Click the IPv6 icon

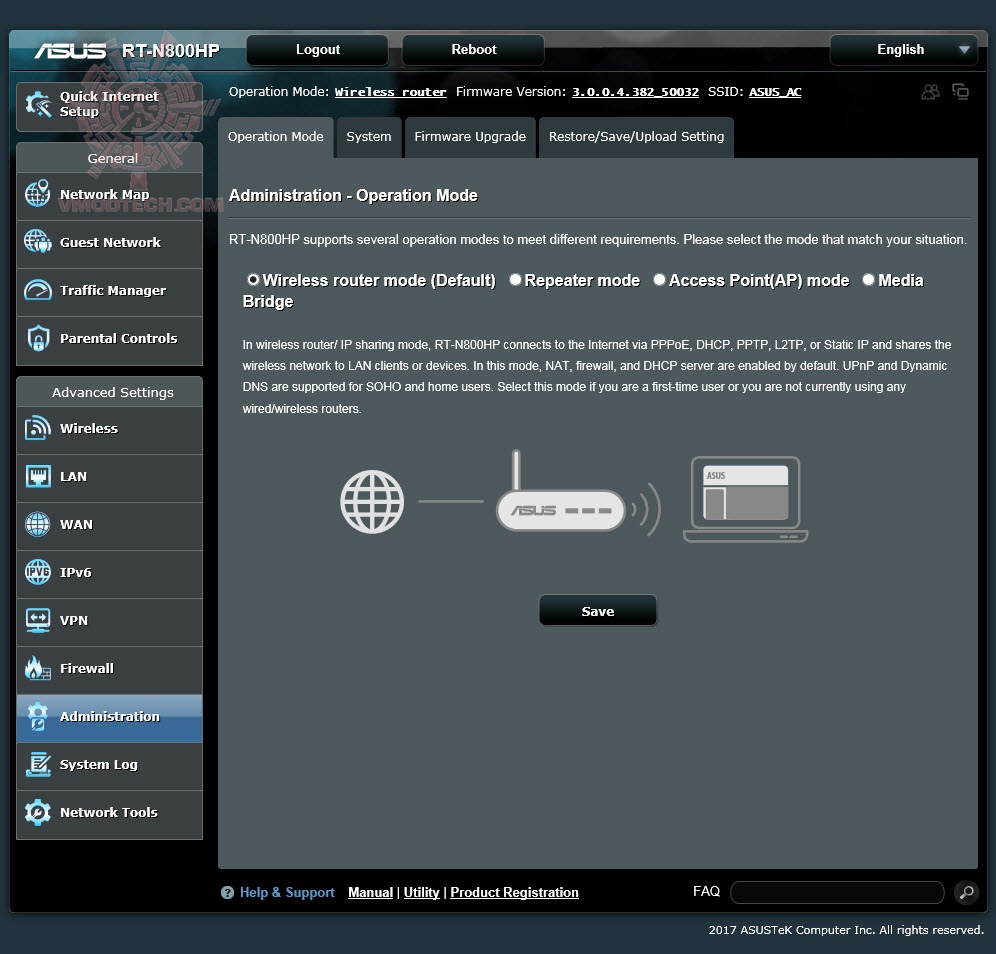[x=37, y=572]
